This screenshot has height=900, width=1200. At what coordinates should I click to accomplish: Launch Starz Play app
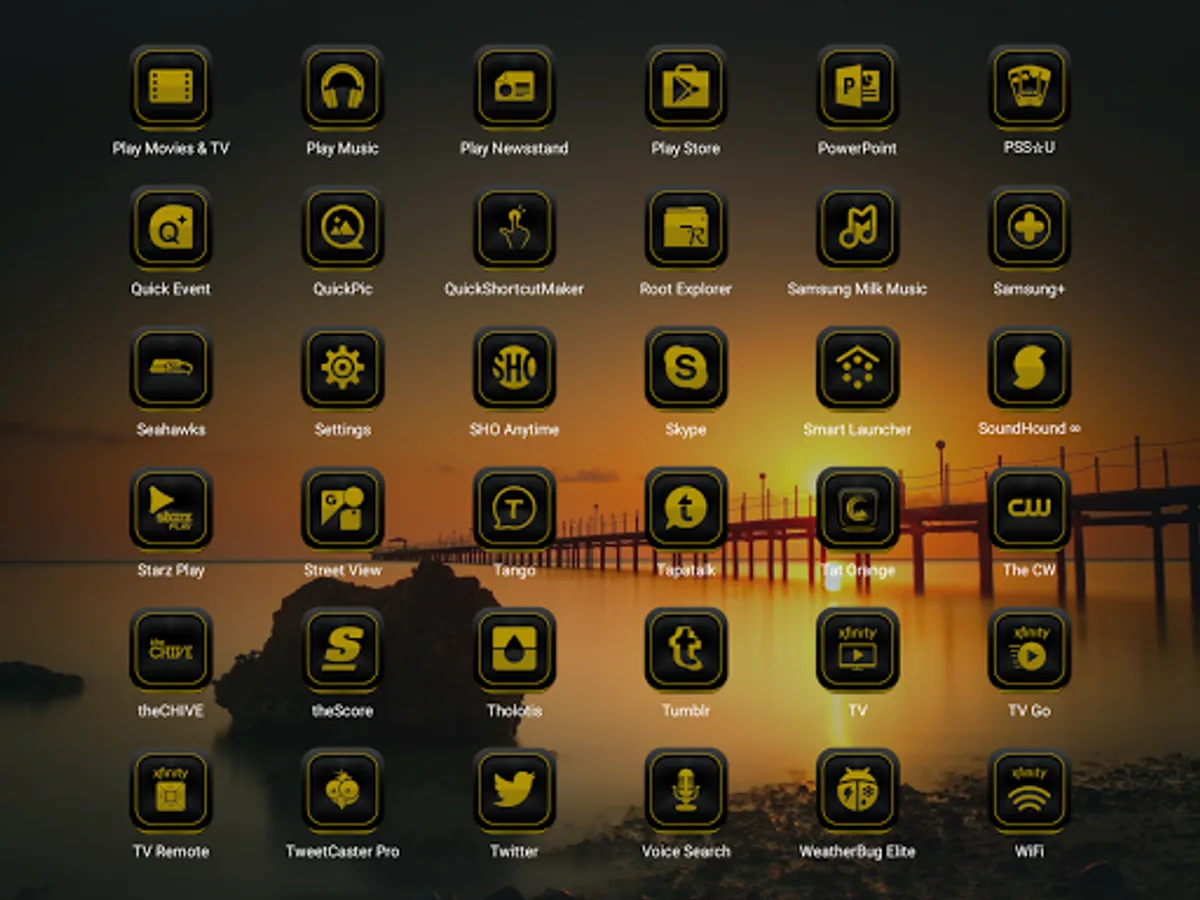click(171, 510)
